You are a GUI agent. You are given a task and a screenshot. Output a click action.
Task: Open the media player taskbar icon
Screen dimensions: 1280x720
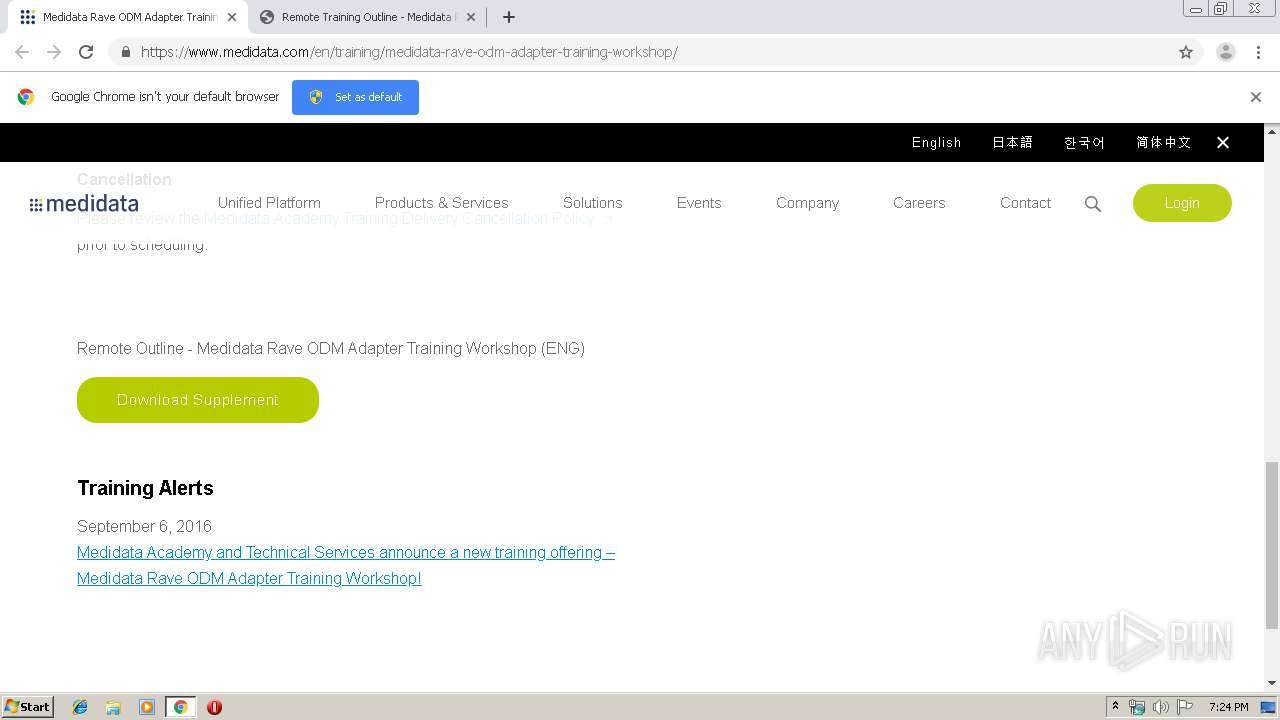(x=147, y=707)
